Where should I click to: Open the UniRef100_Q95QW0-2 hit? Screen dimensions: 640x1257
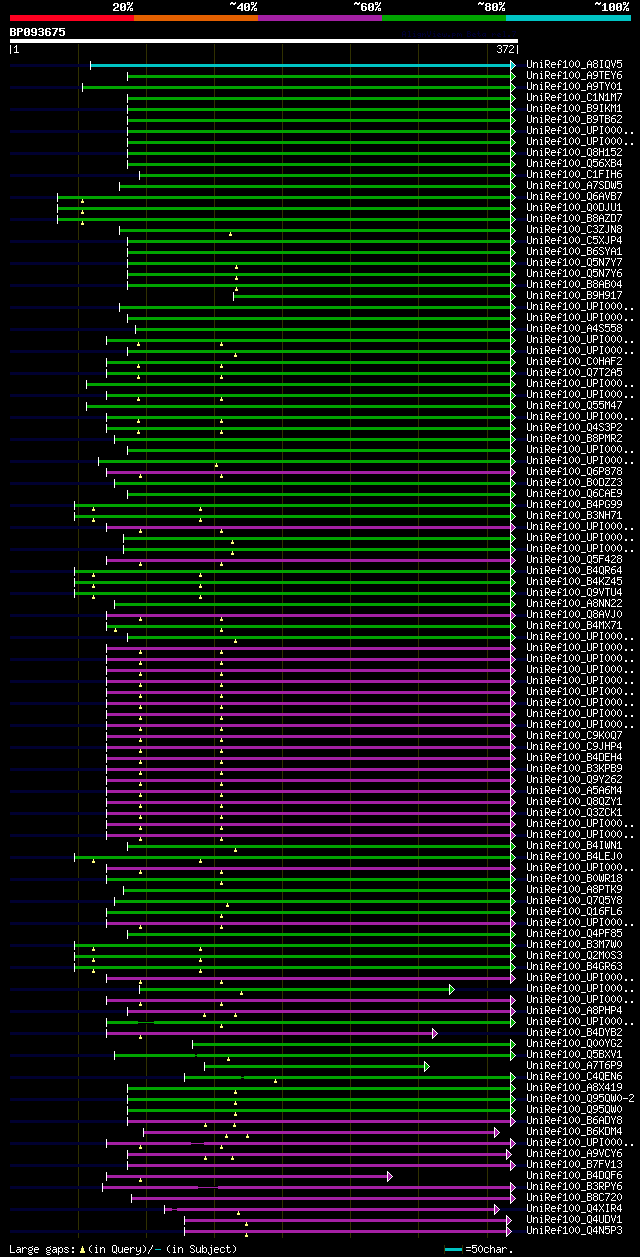pos(580,1098)
